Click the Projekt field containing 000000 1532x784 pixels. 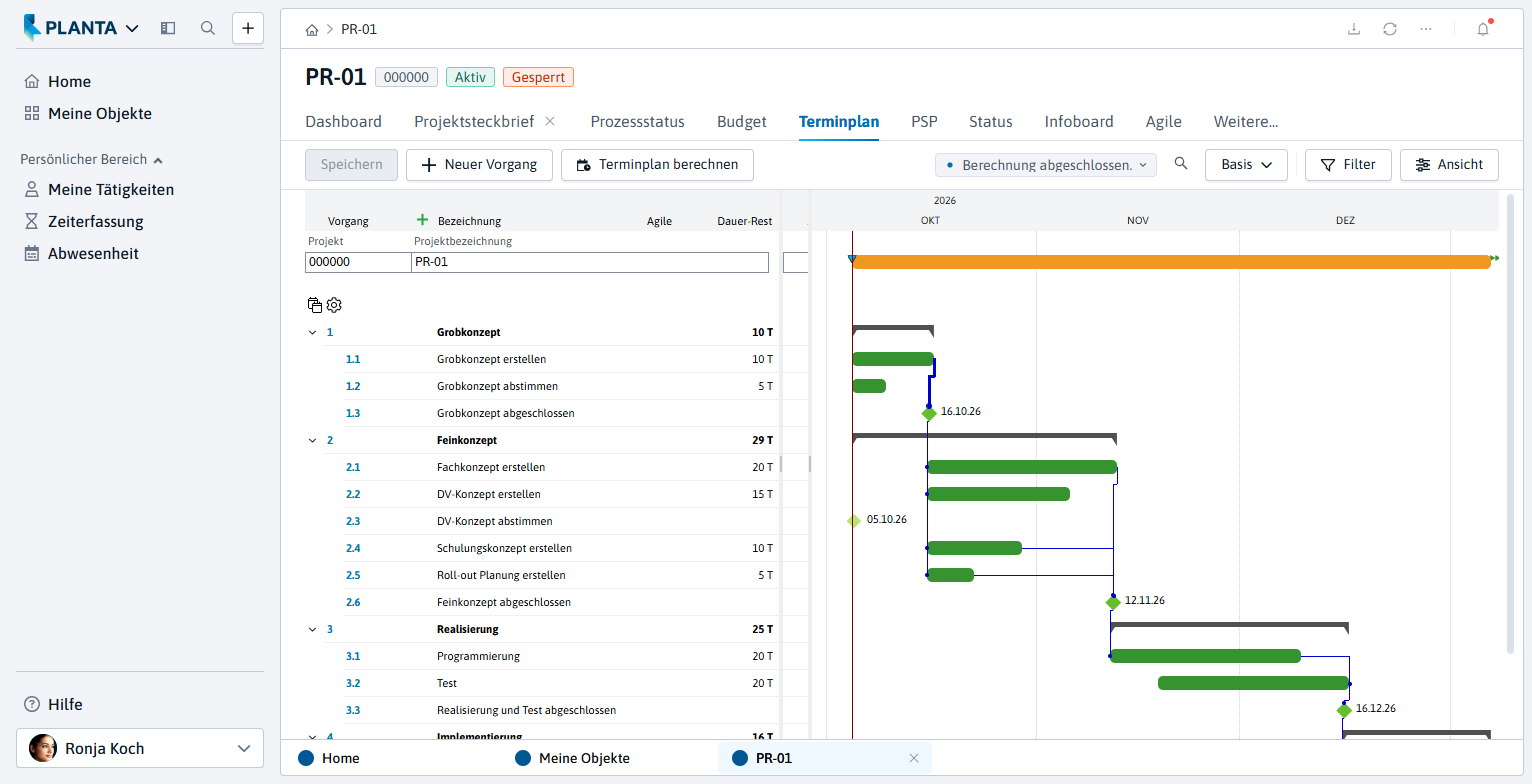358,262
